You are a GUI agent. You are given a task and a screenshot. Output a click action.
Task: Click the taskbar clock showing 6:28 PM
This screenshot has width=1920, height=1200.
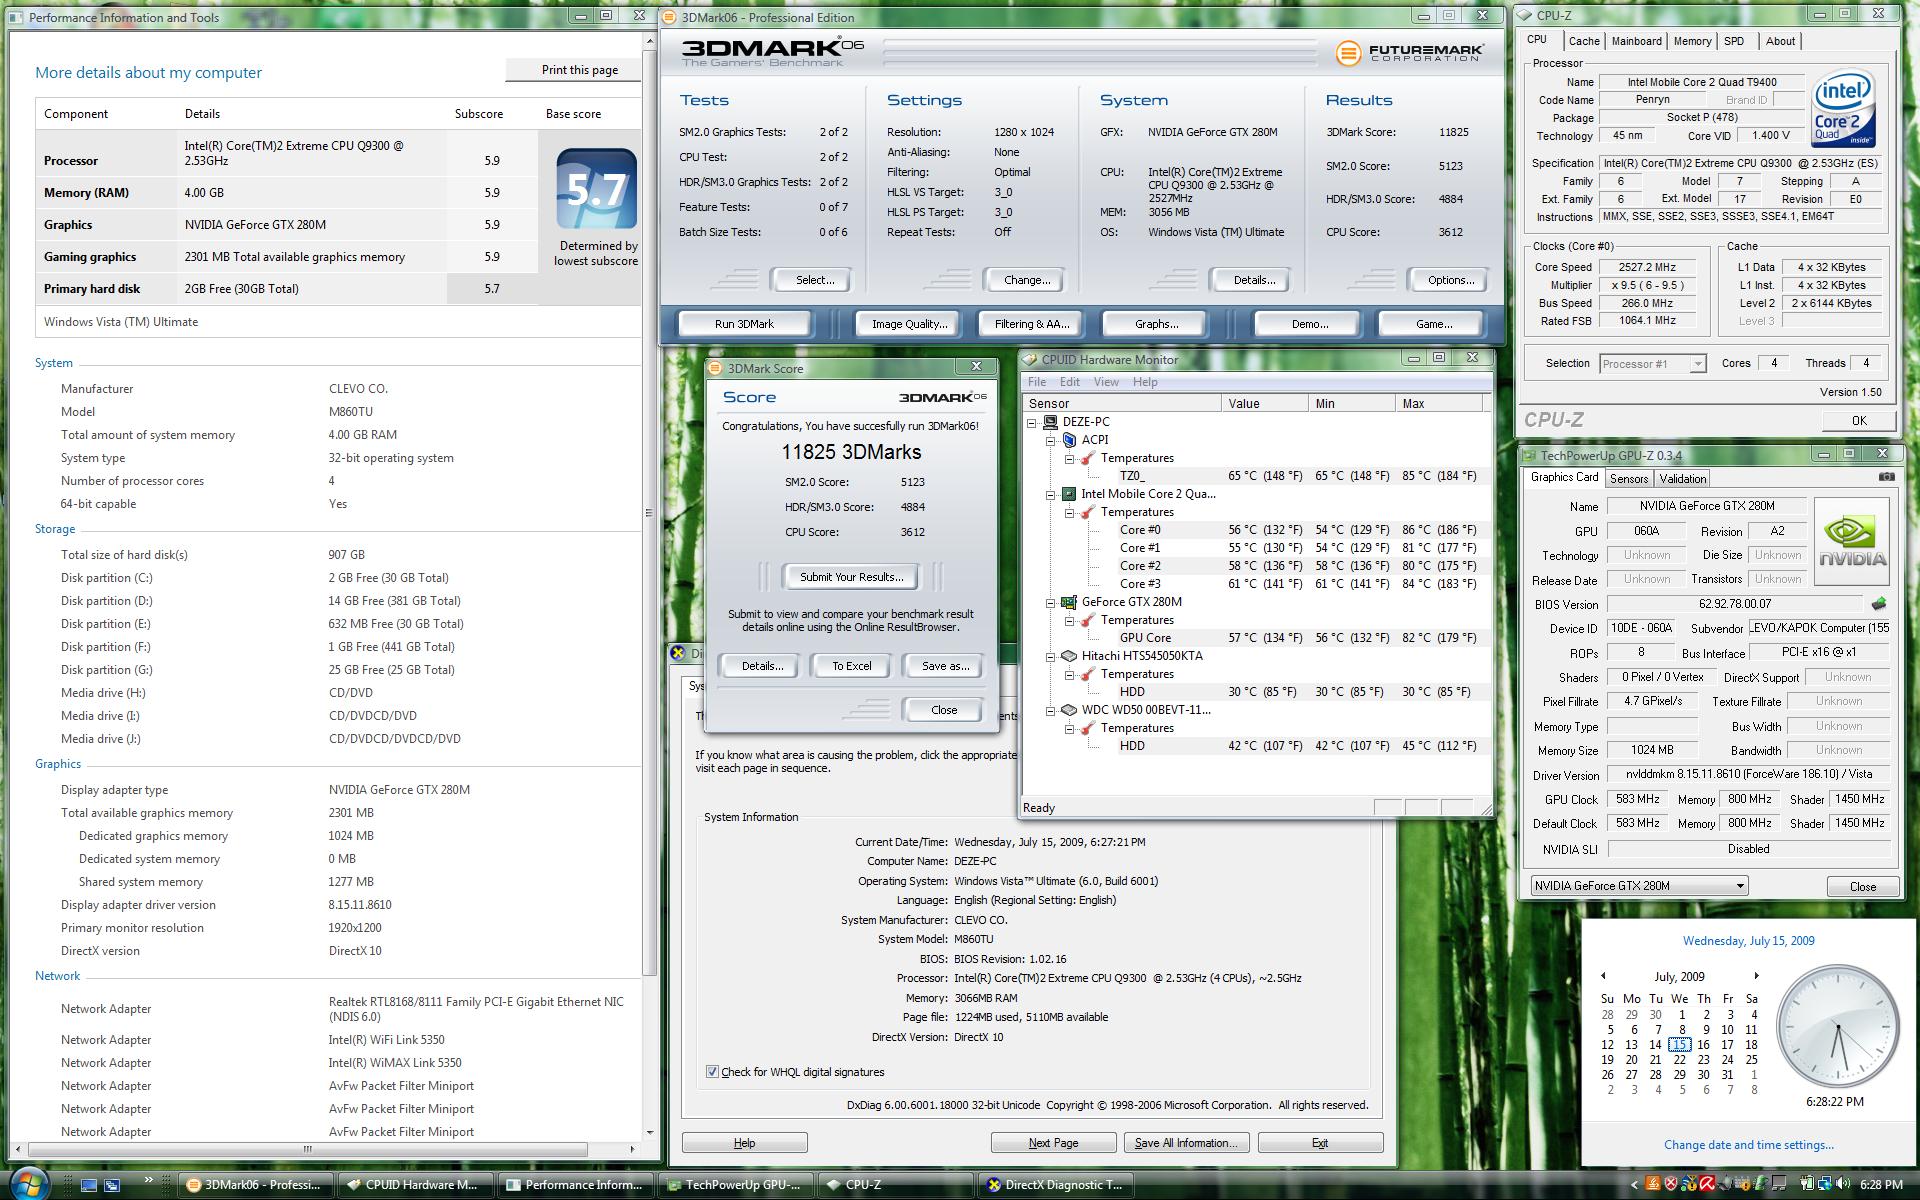pyautogui.click(x=1881, y=1185)
